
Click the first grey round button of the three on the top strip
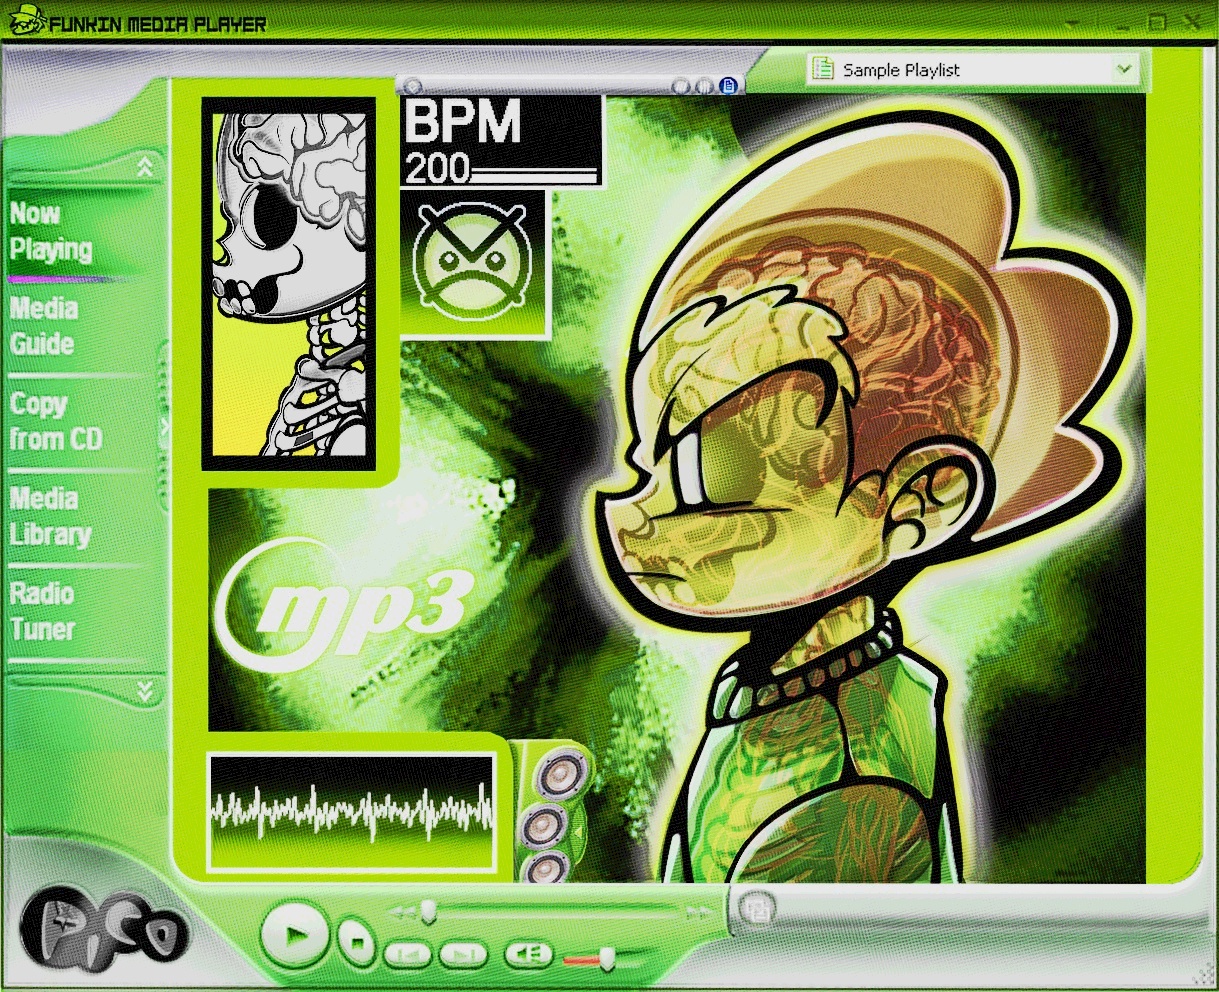click(x=682, y=85)
